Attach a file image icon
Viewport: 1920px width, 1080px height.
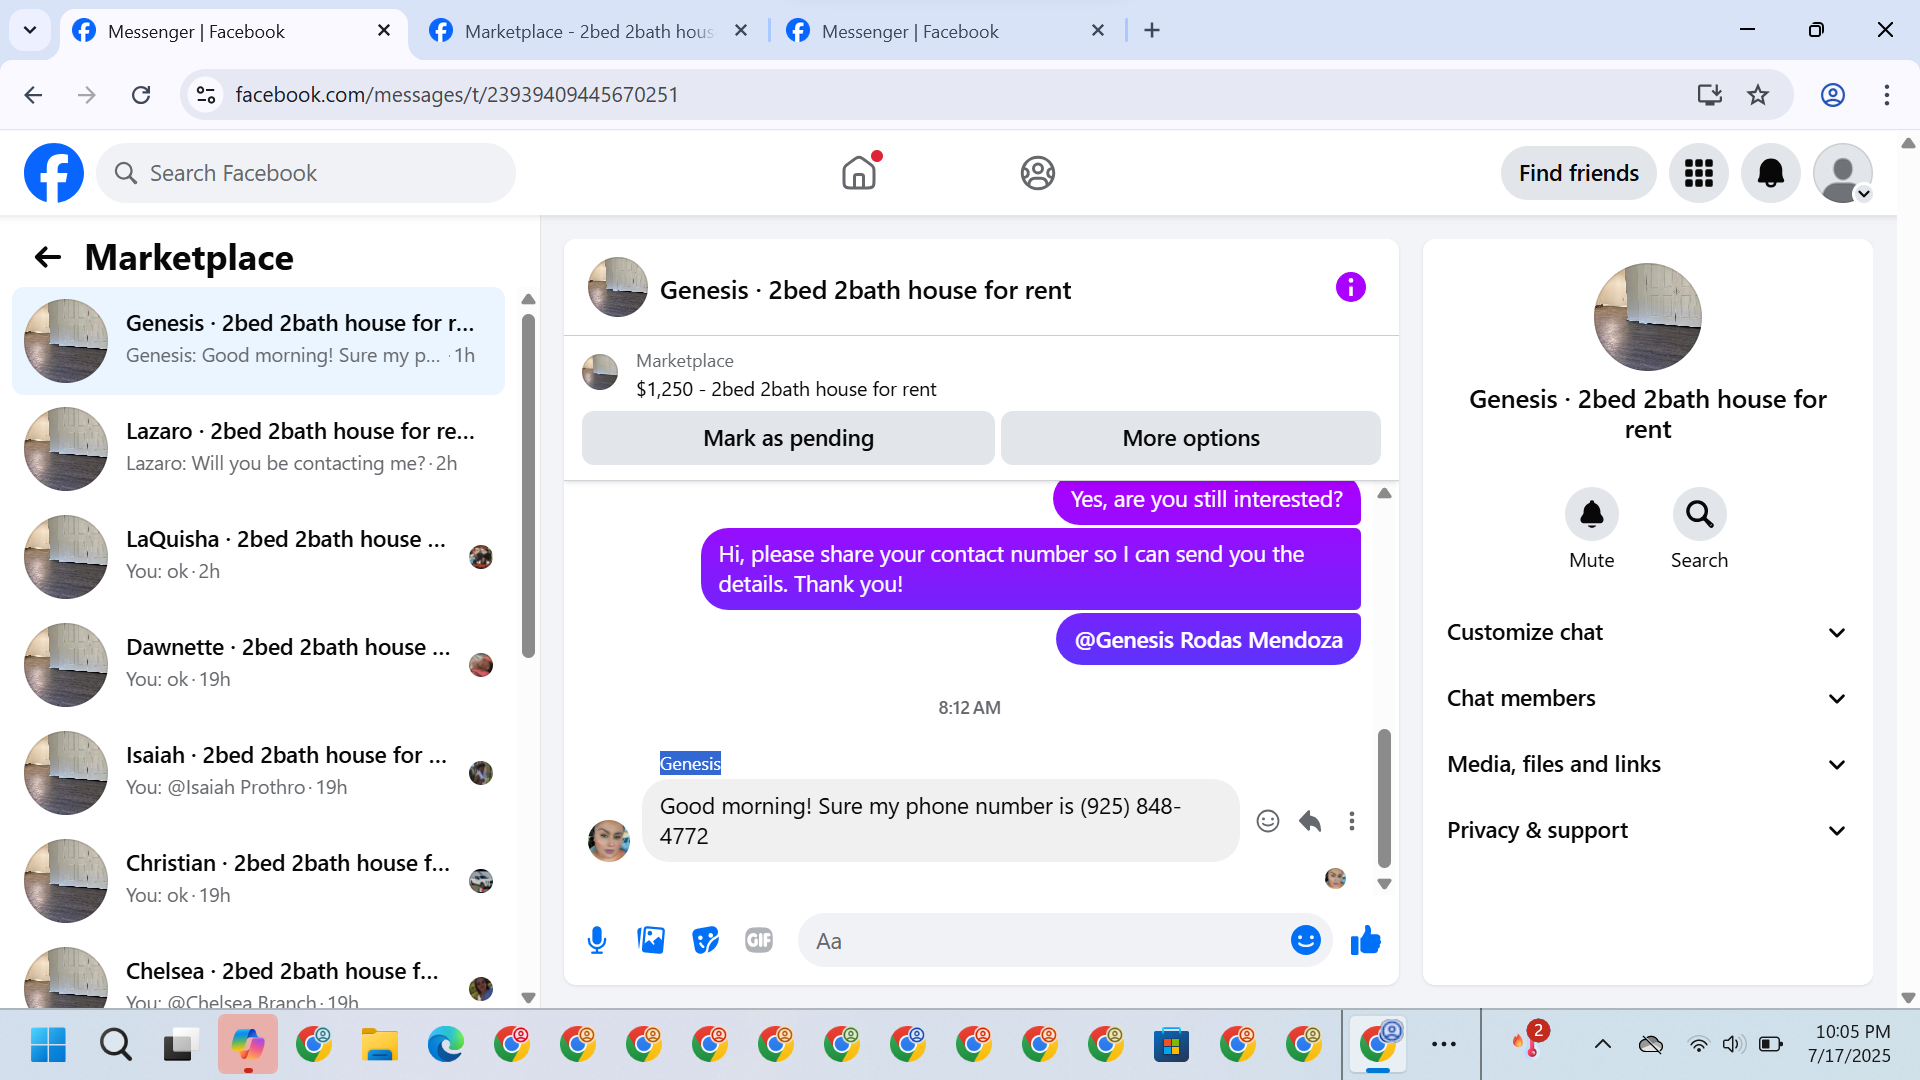[x=651, y=940]
